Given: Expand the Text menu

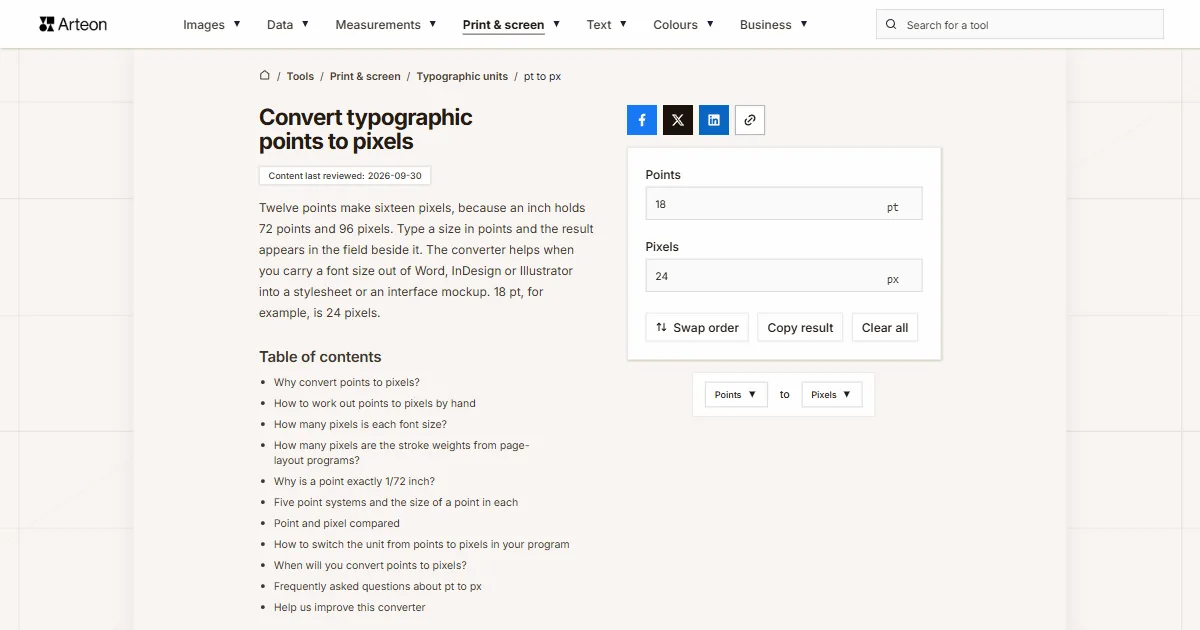Looking at the screenshot, I should pos(607,25).
